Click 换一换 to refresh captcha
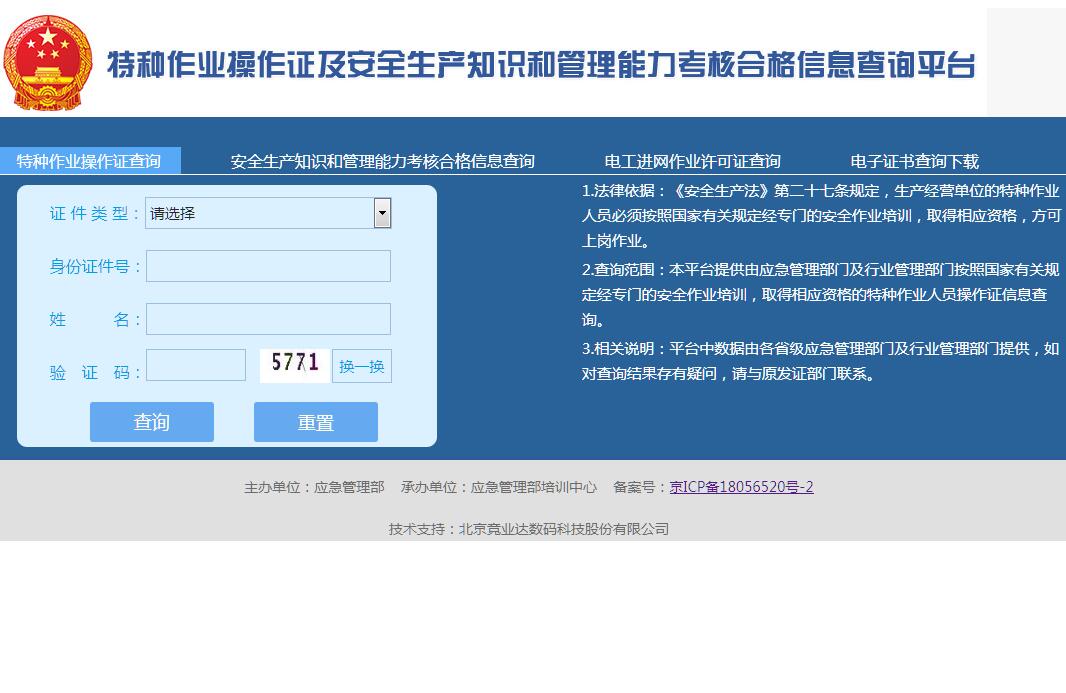Image resolution: width=1066 pixels, height=693 pixels. [x=361, y=366]
